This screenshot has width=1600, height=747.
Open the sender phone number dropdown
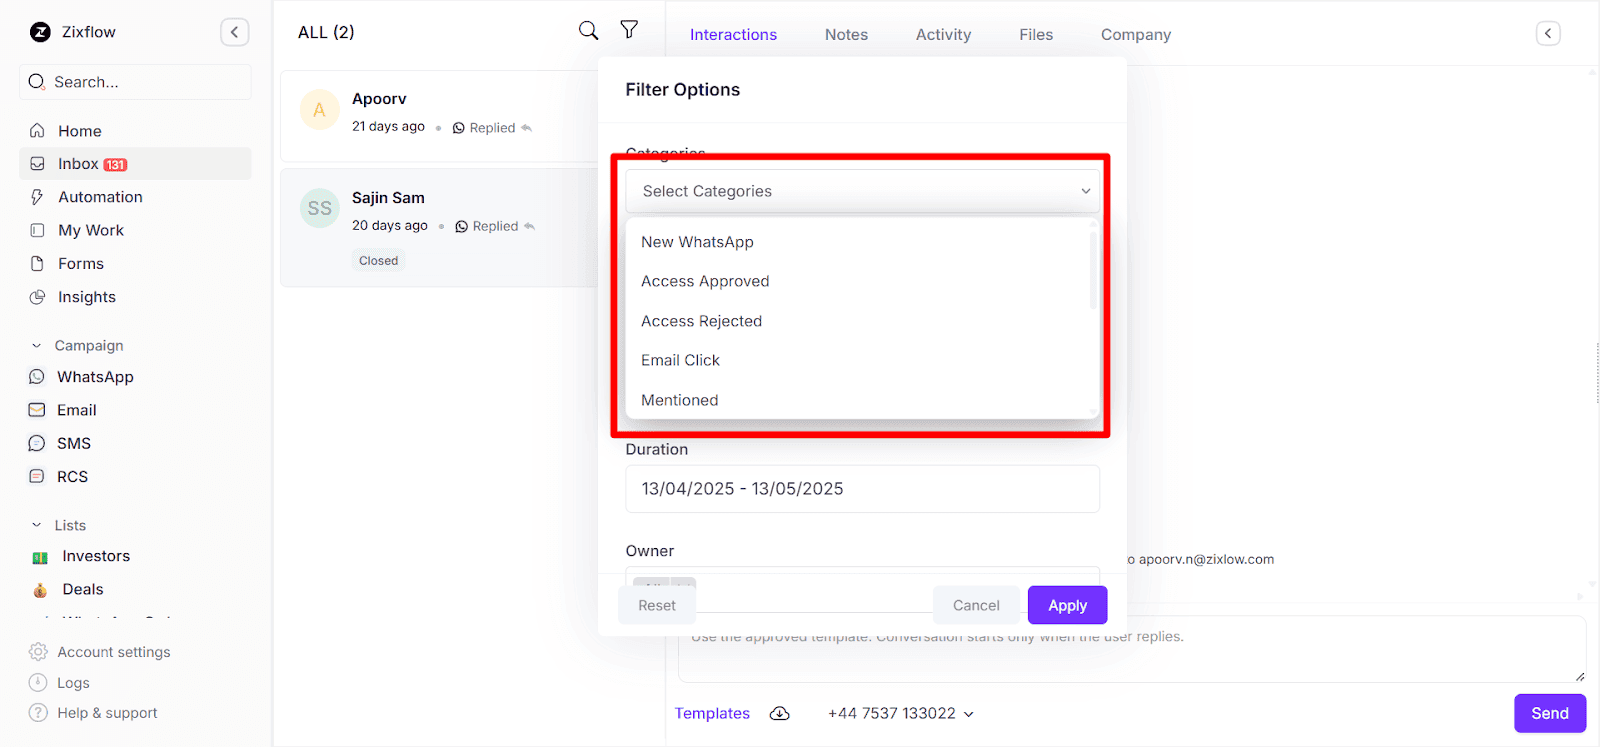[x=900, y=713]
